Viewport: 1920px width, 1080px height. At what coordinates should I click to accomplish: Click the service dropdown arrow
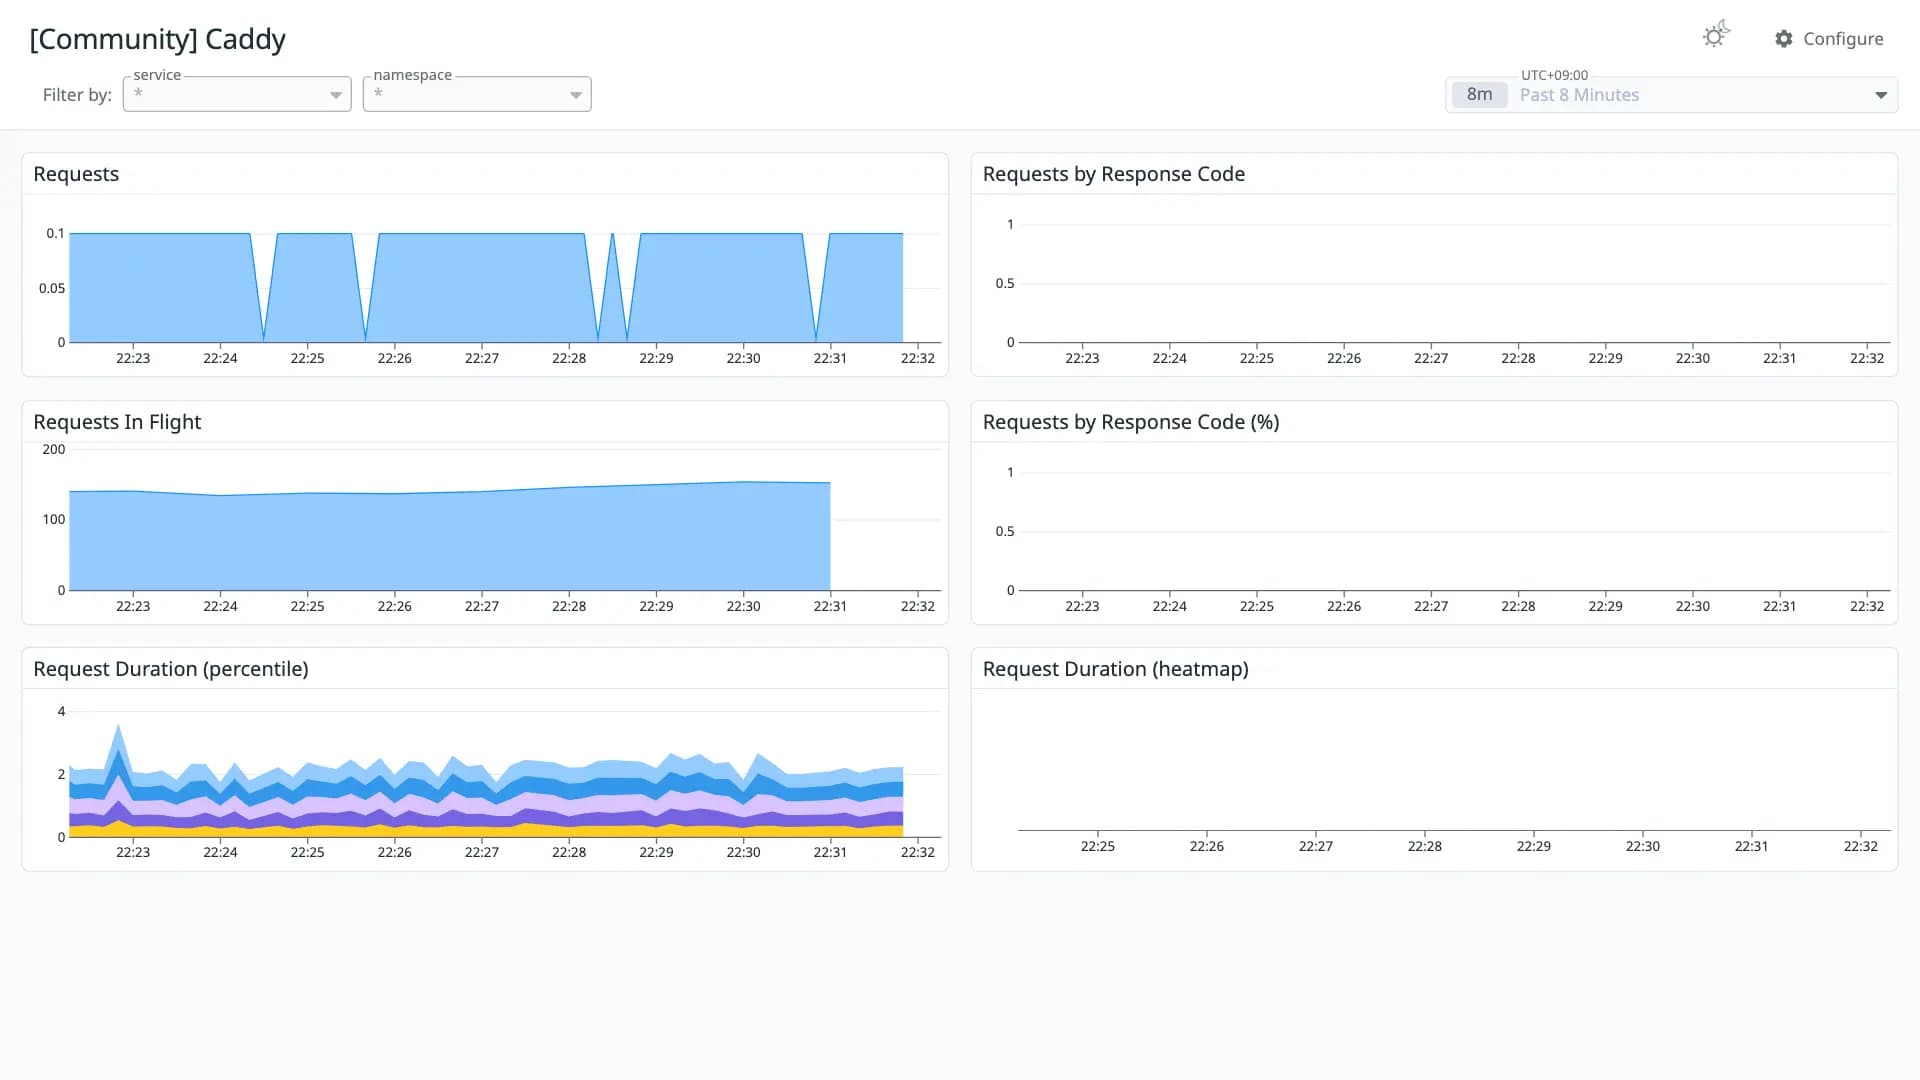click(x=336, y=95)
